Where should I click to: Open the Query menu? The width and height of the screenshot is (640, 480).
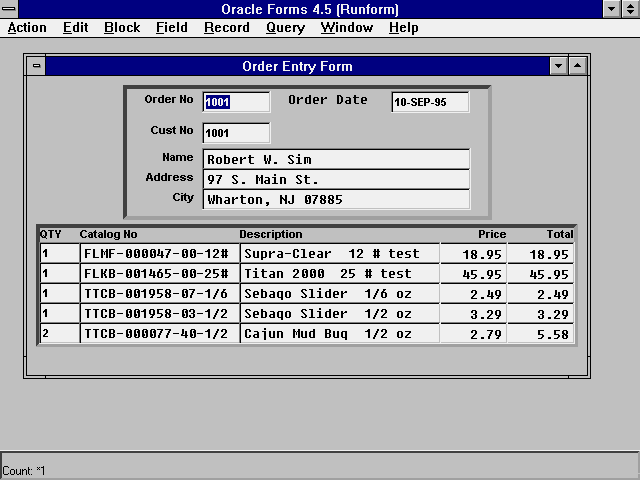coord(285,28)
